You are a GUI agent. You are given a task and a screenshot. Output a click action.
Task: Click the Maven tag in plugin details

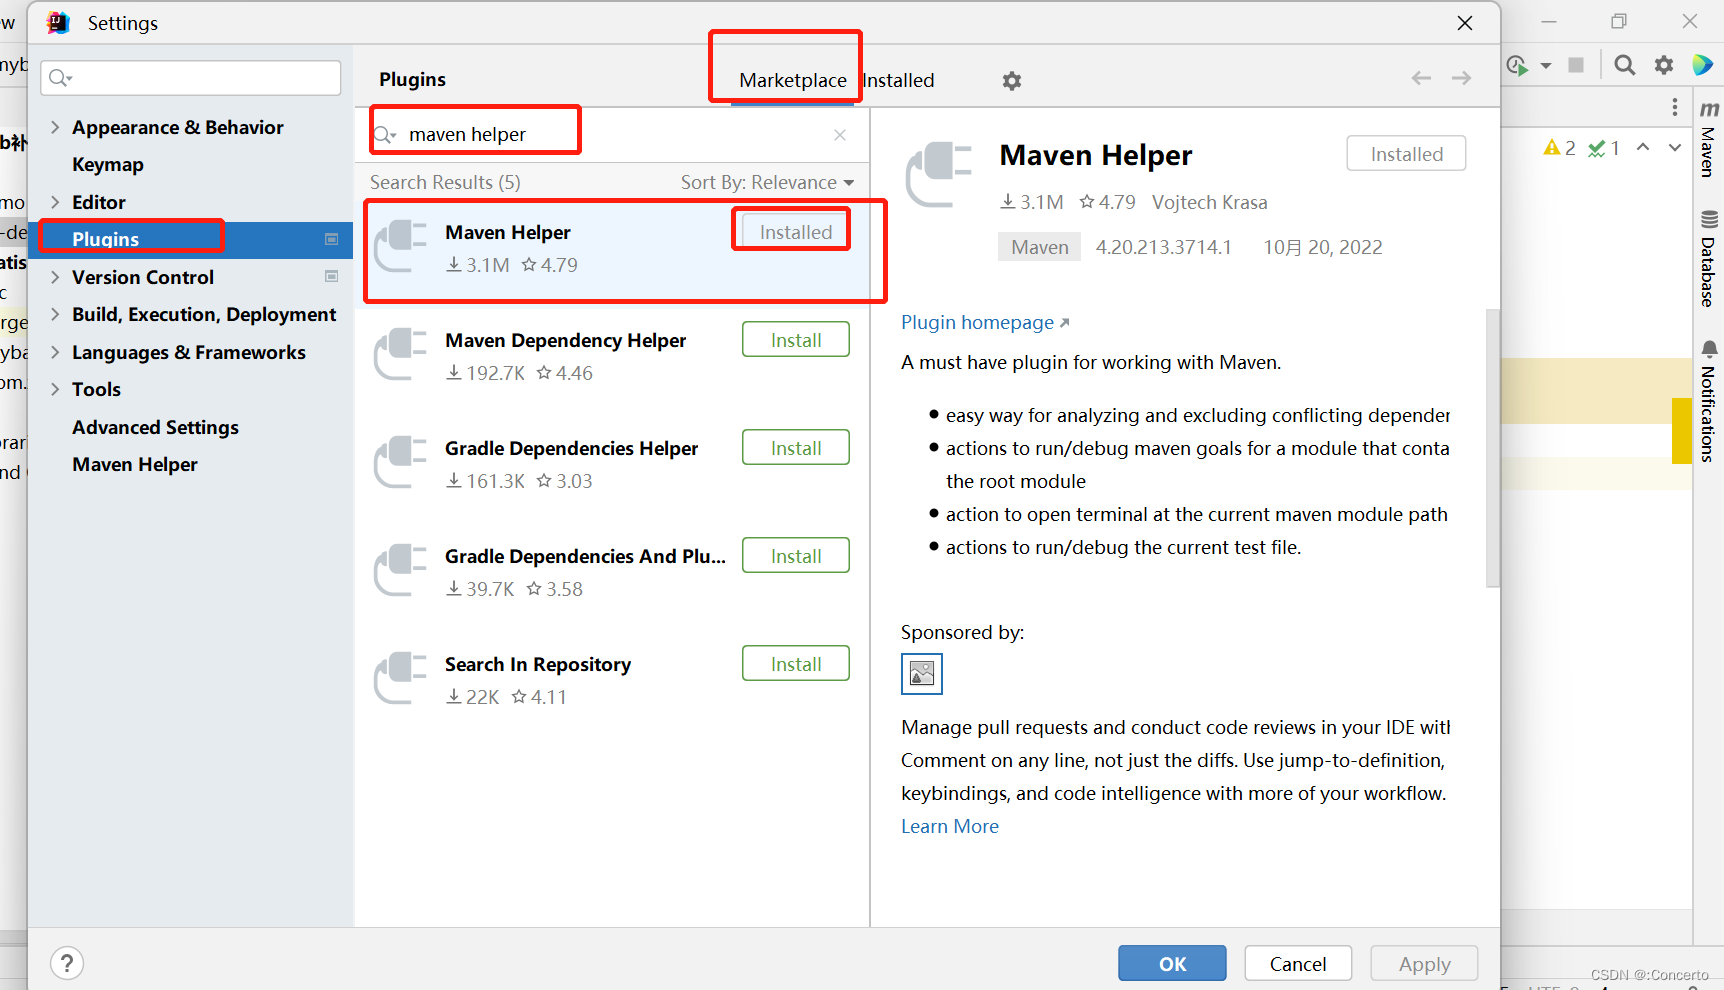[1039, 247]
